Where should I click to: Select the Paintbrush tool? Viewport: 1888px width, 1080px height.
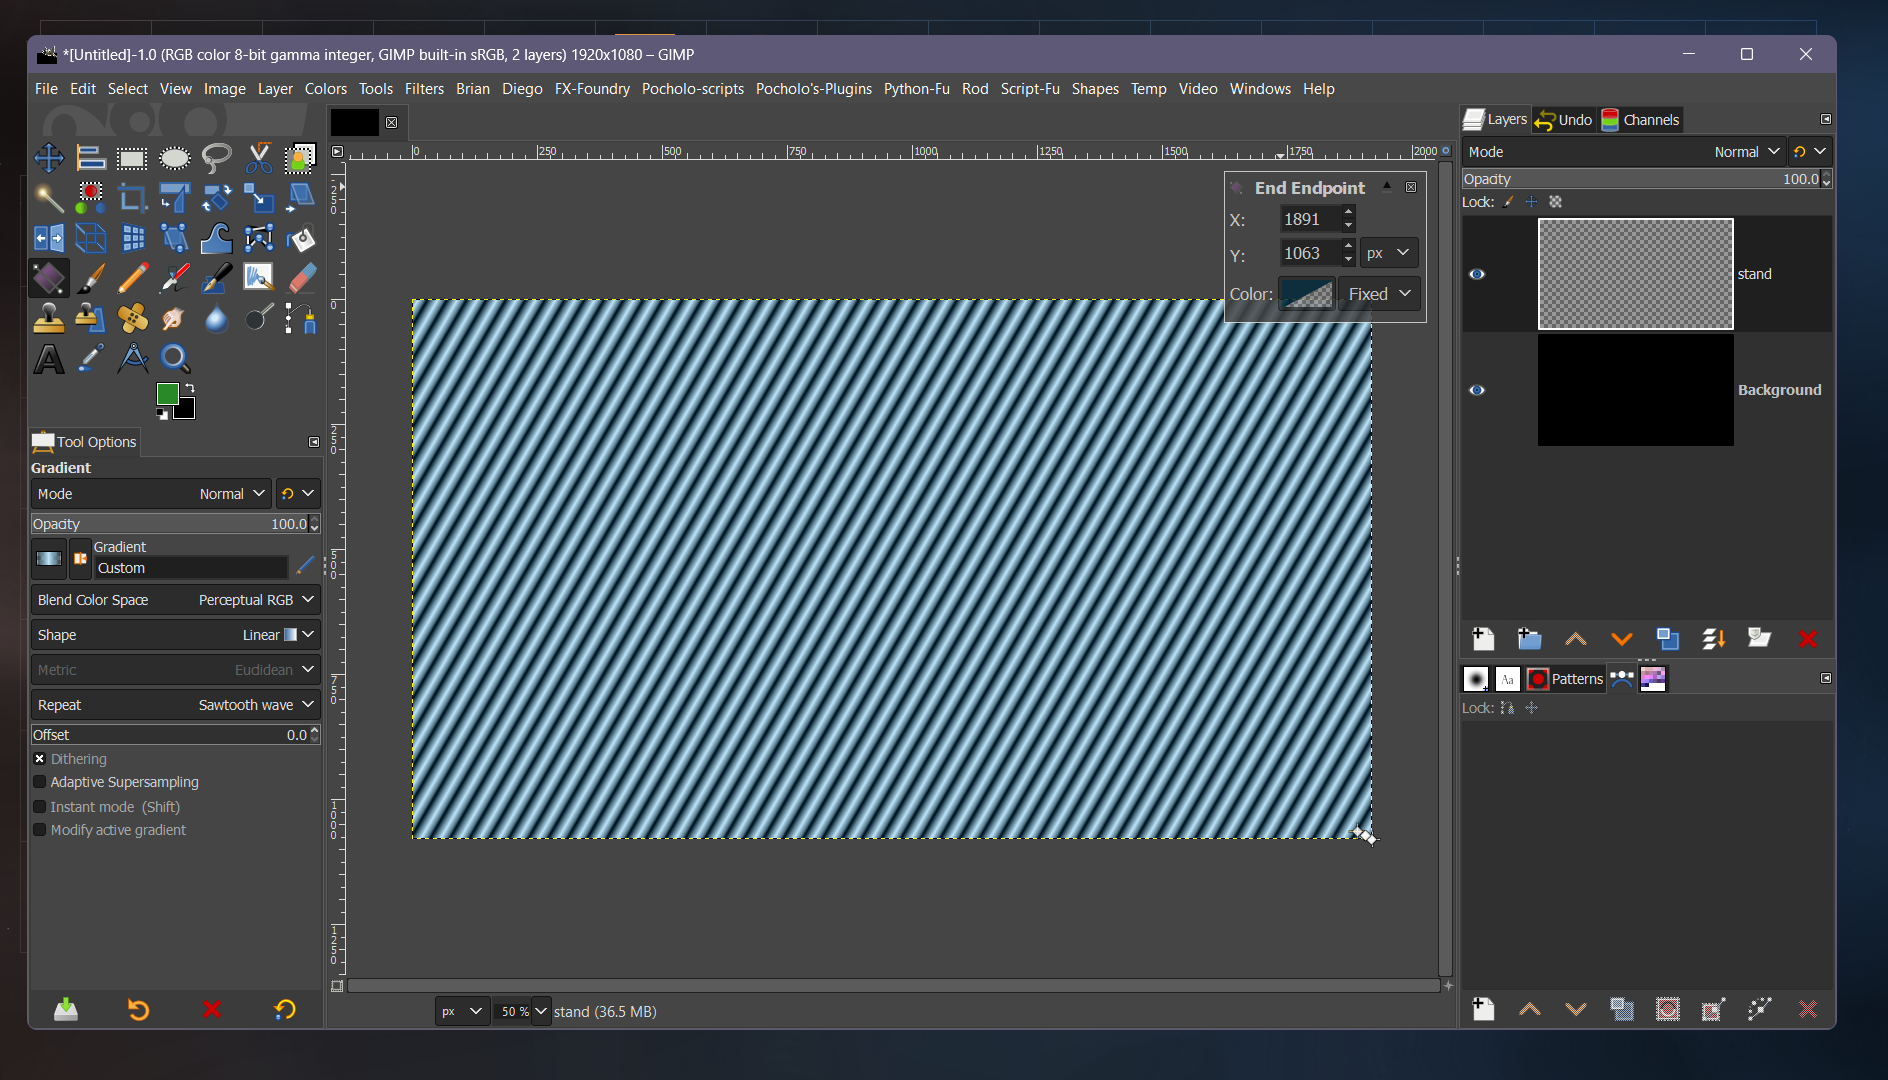[x=91, y=278]
